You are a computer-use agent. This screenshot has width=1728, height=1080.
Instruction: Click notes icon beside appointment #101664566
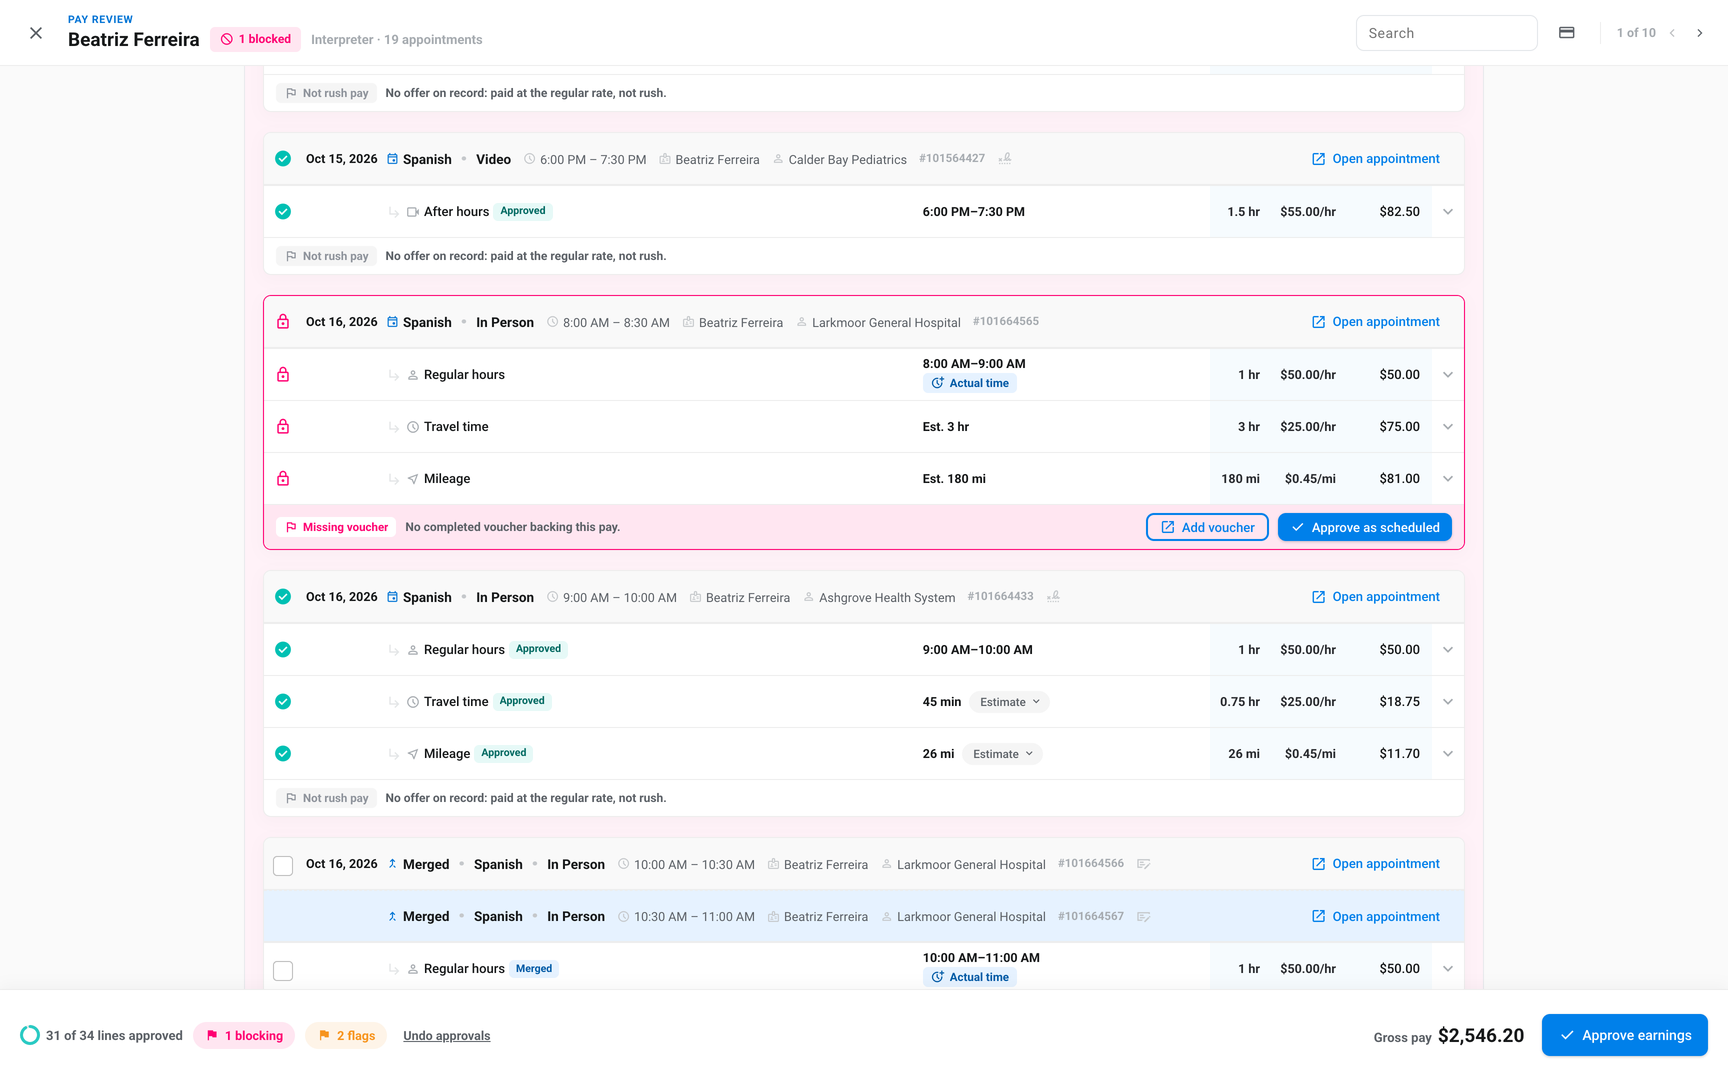pyautogui.click(x=1144, y=864)
